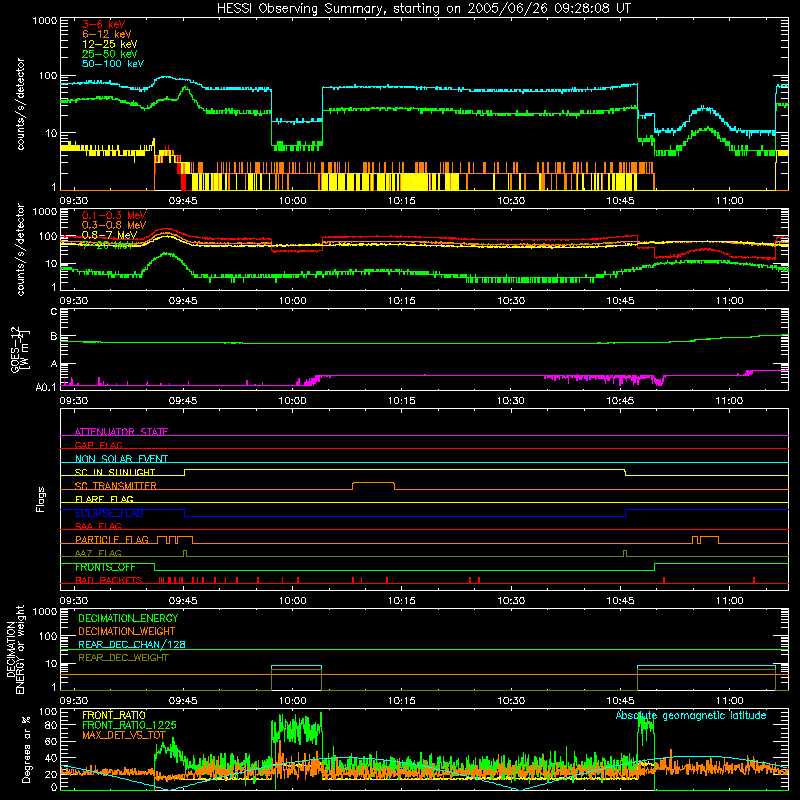Screen dimensions: 800x800
Task: Click counts/s/detector axis title of keV panel
Action: [x=20, y=104]
